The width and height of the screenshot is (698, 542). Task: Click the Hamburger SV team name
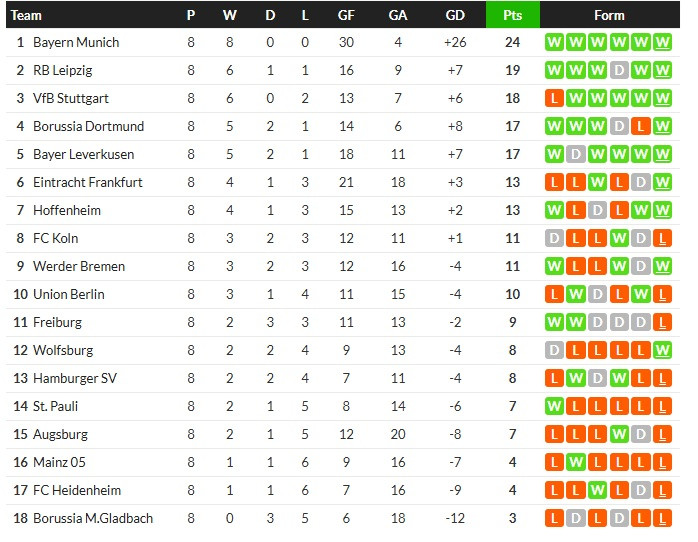74,379
